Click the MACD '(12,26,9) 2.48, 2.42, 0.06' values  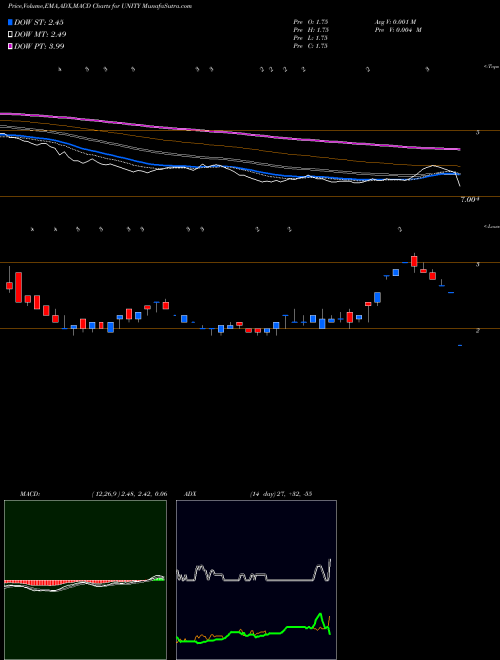[129, 493]
